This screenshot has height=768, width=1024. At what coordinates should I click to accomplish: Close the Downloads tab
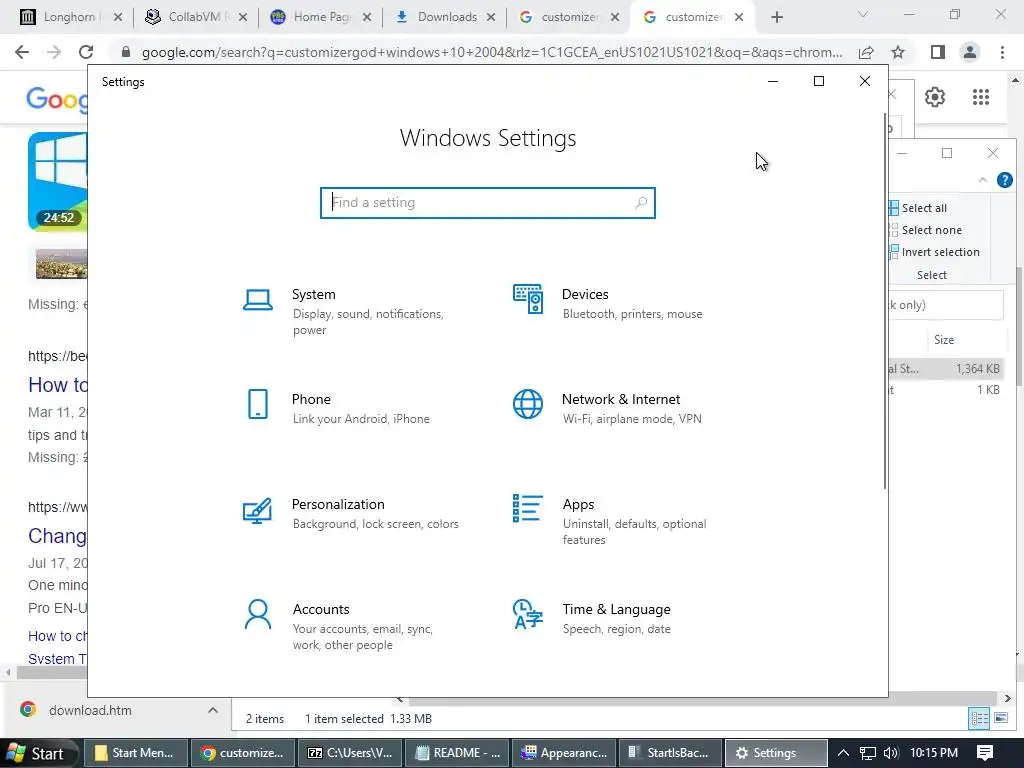pos(491,17)
